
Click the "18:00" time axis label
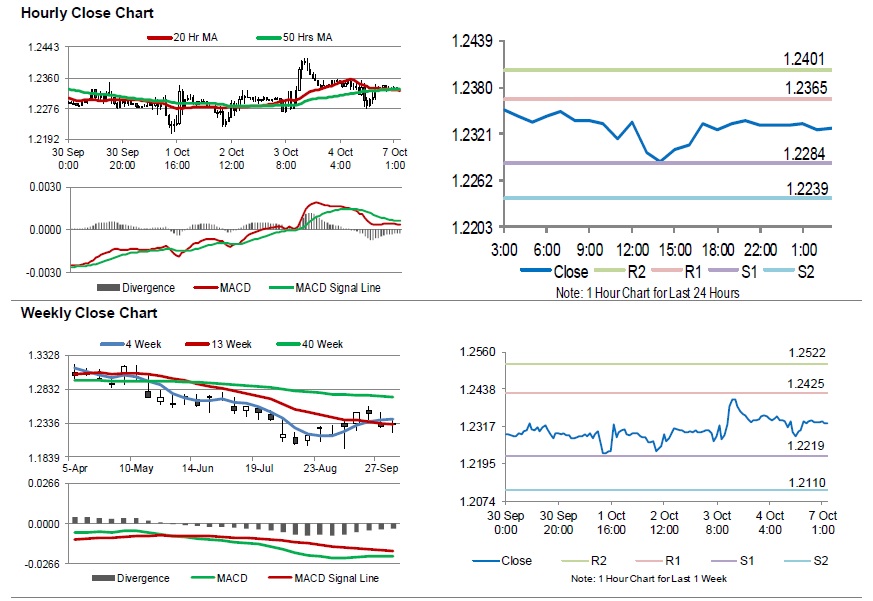[x=718, y=250]
